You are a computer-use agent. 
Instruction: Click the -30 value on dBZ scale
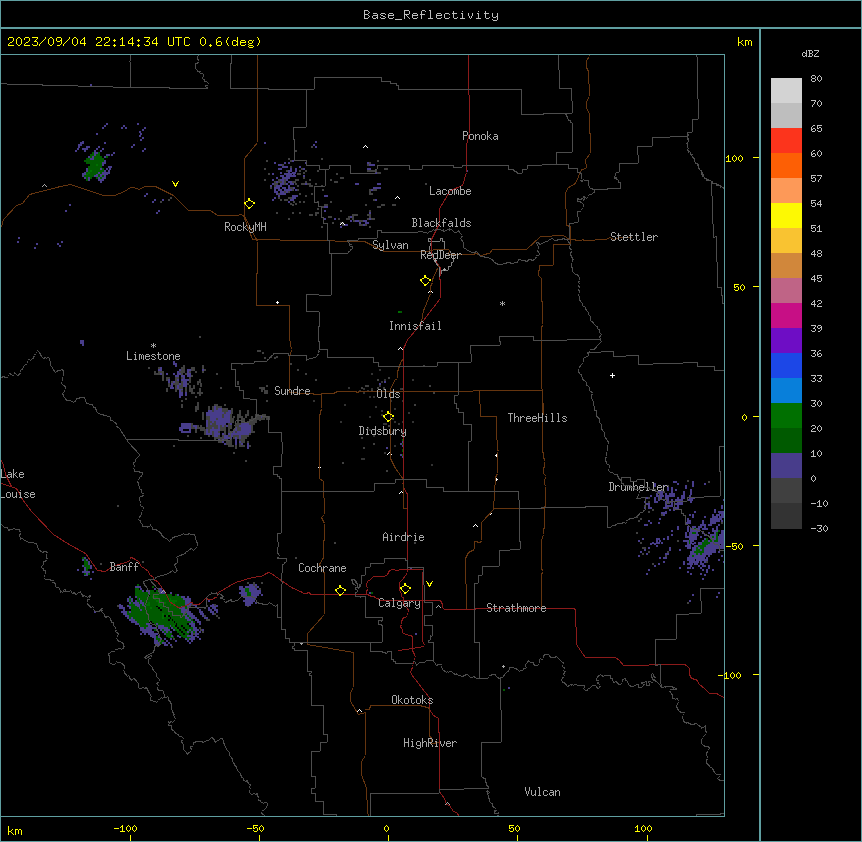coord(819,528)
